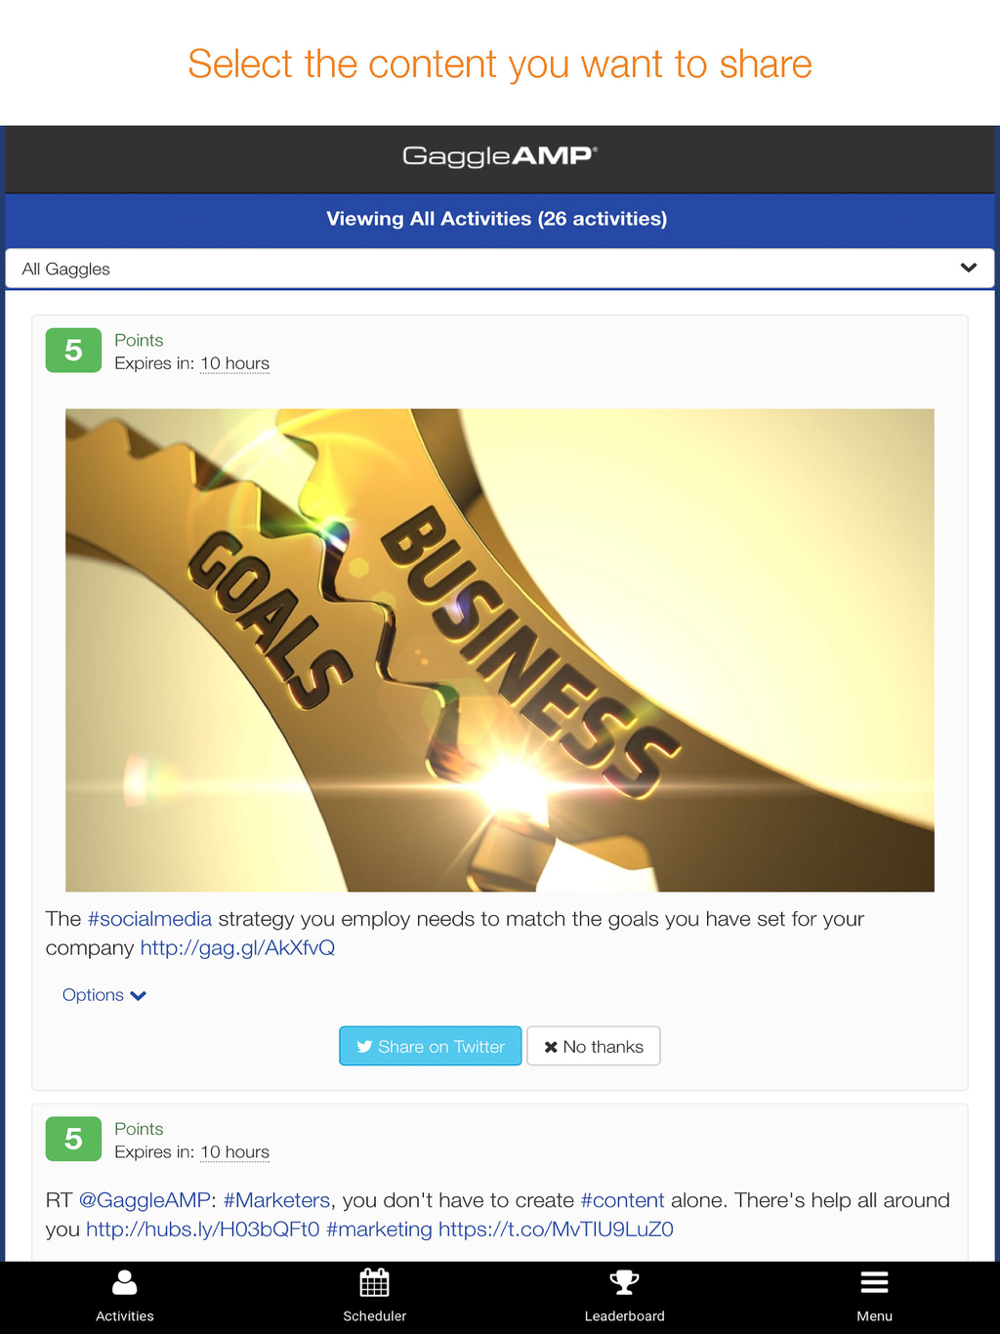Click the chevron arrow of All Gaggles selector

[968, 268]
